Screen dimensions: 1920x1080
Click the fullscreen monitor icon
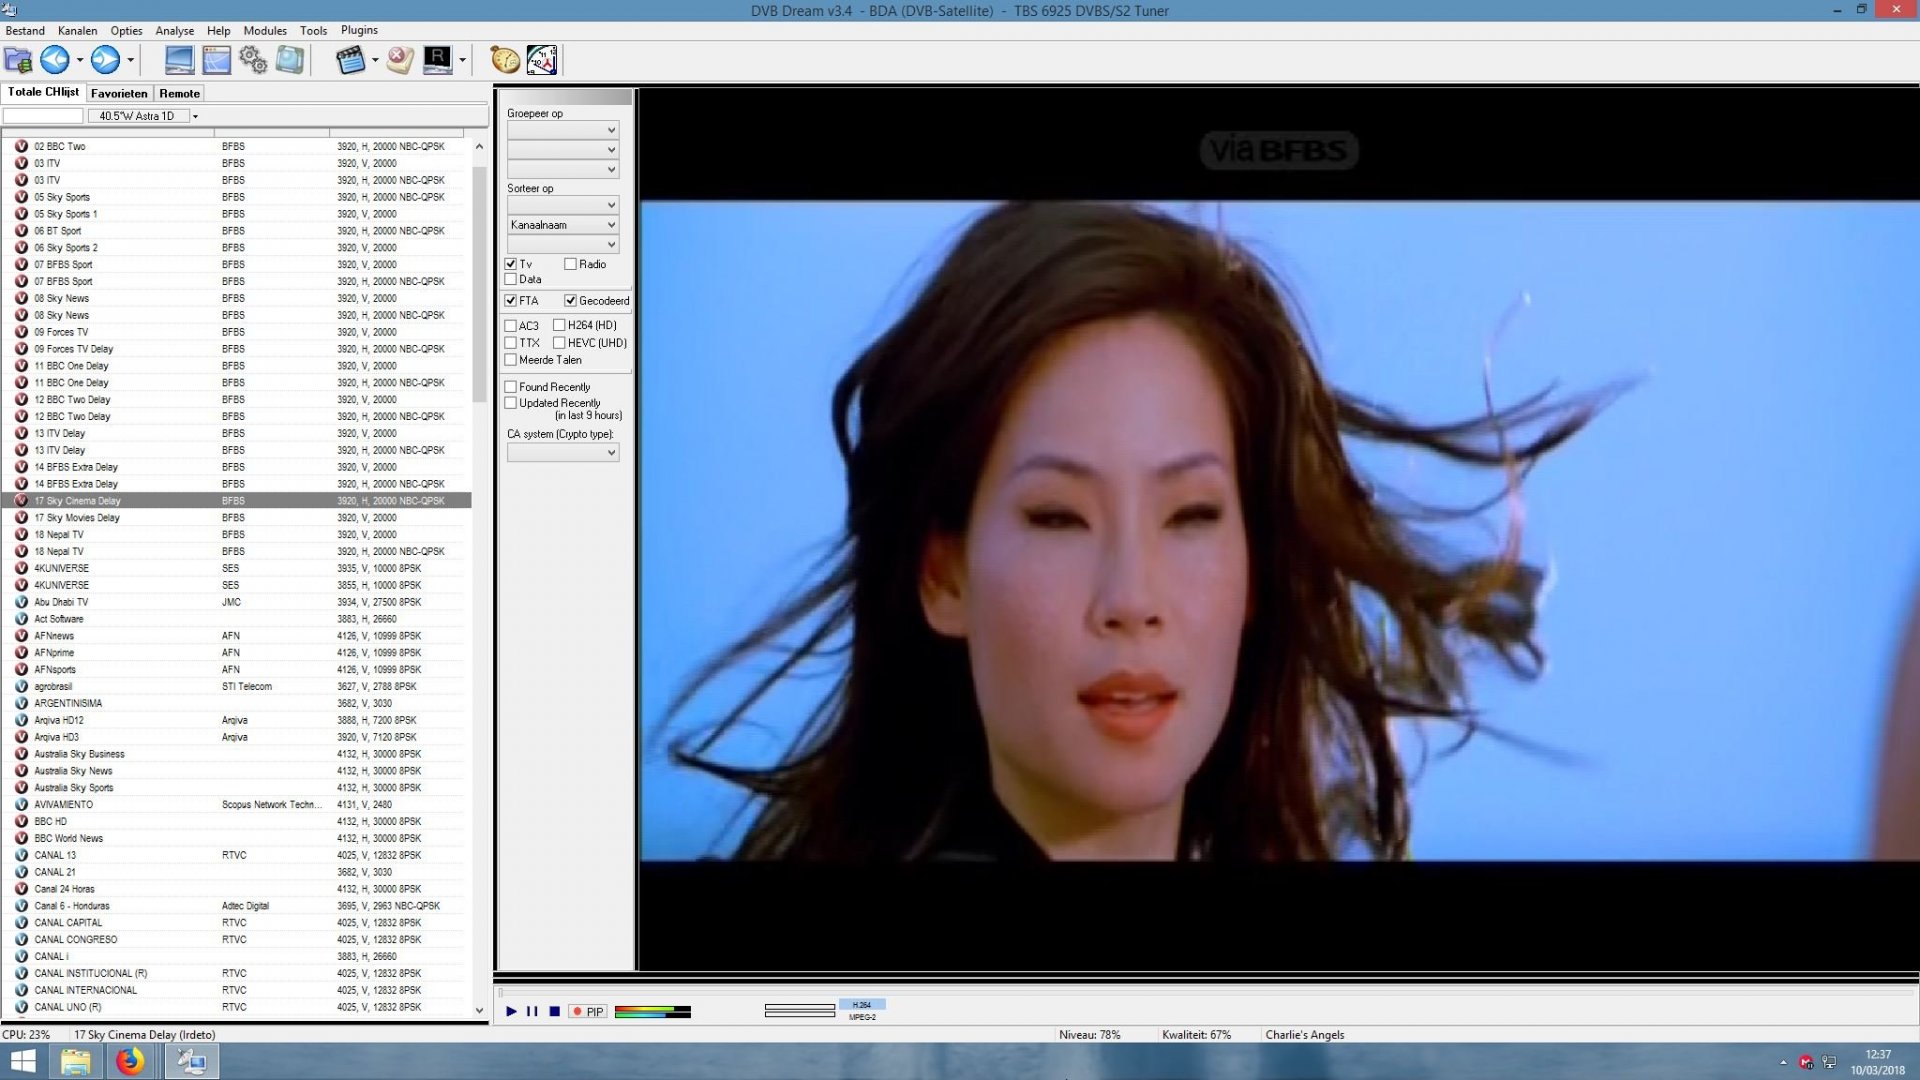[179, 60]
